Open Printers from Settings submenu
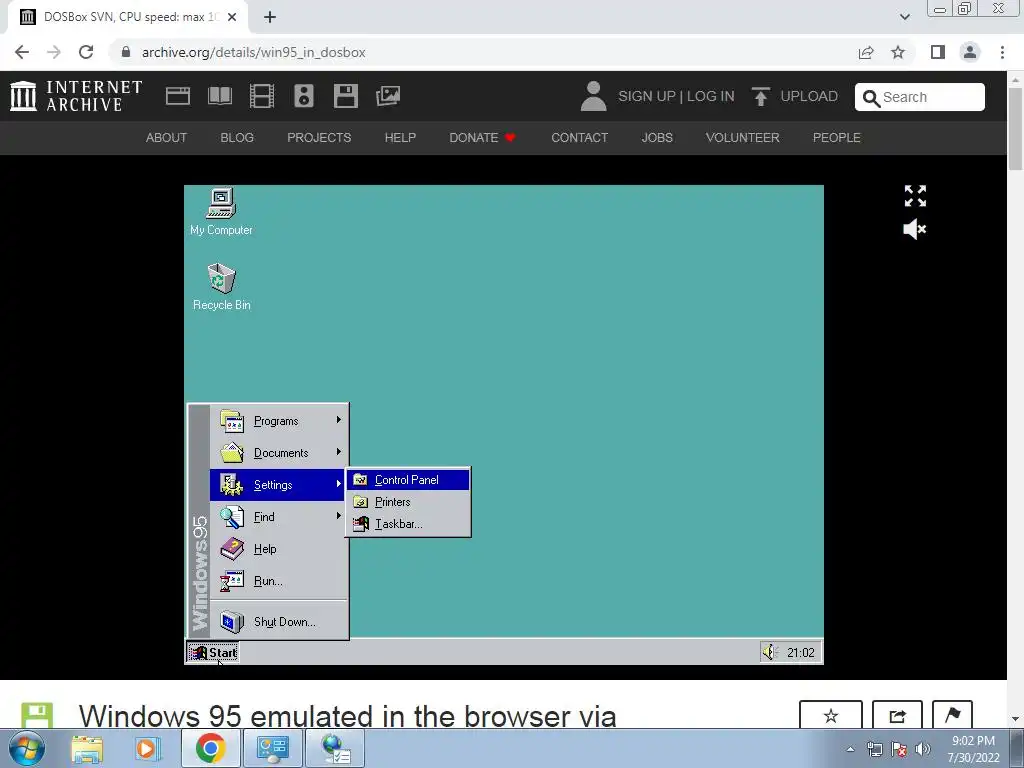Image resolution: width=1024 pixels, height=768 pixels. (408, 502)
